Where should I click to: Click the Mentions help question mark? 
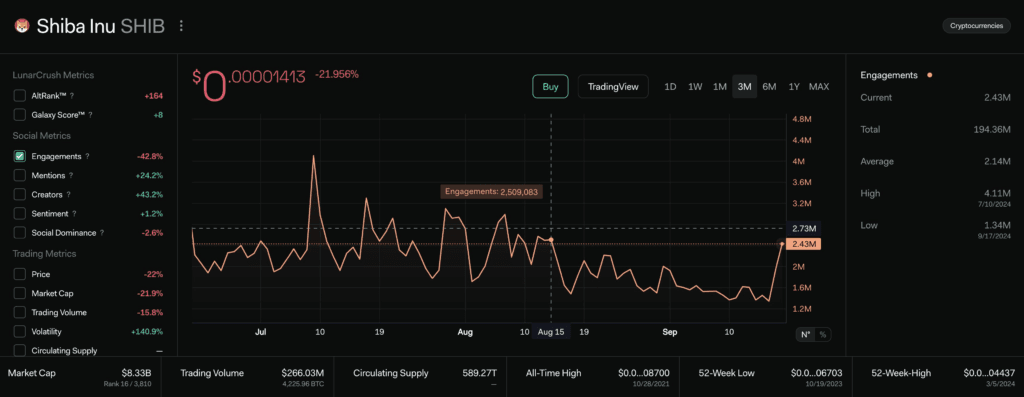(x=71, y=176)
